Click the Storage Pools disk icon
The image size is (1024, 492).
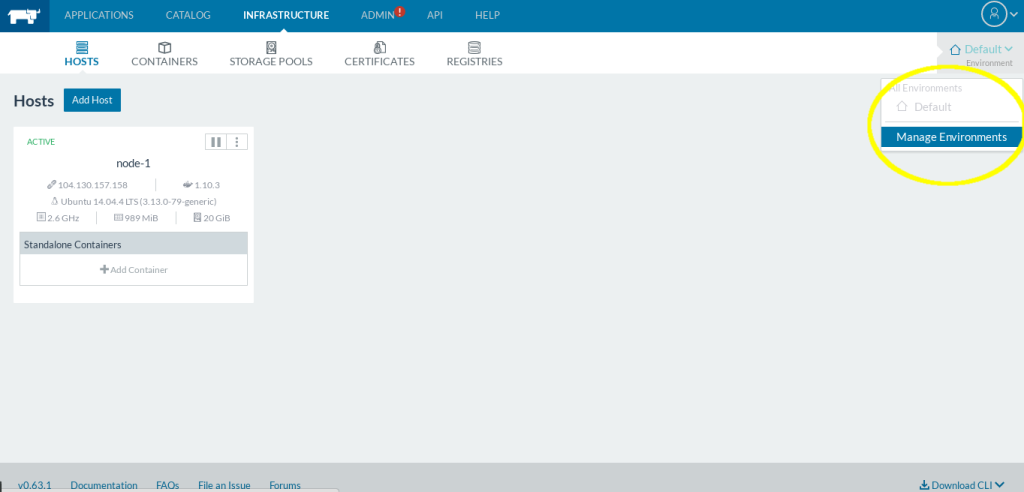(x=271, y=47)
